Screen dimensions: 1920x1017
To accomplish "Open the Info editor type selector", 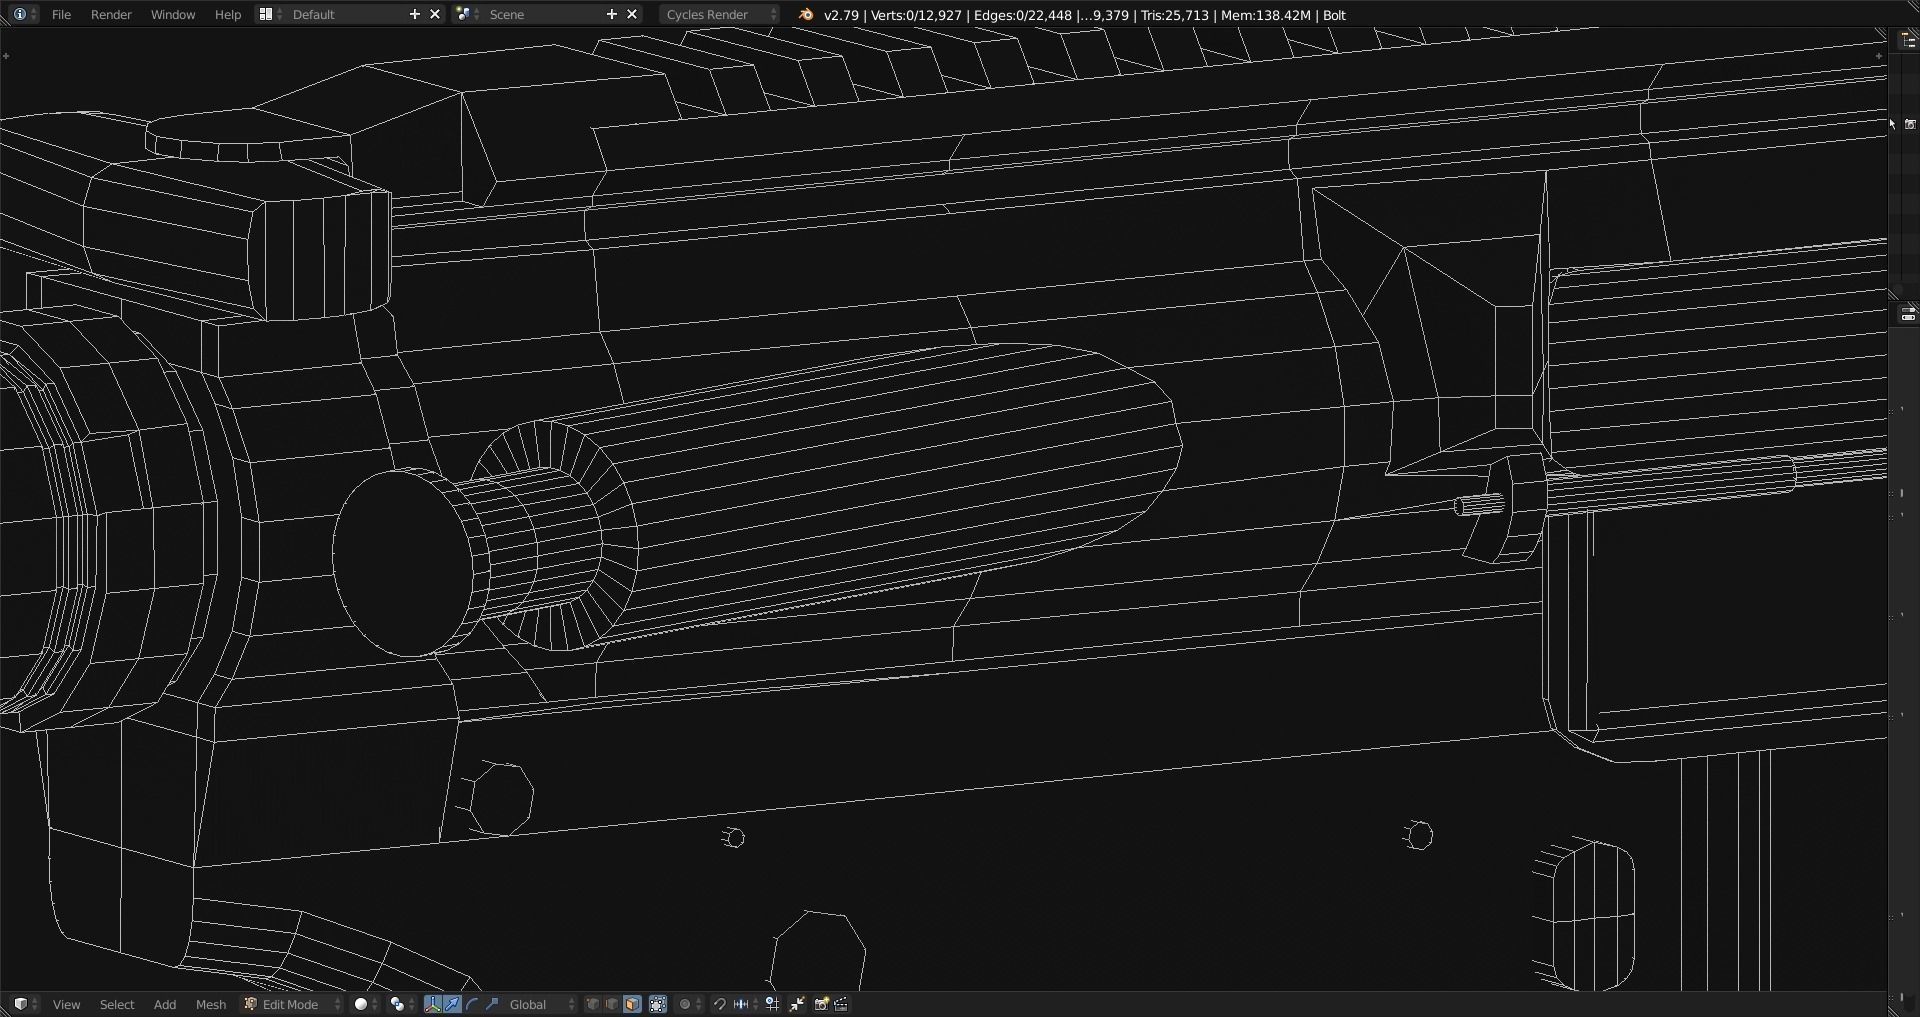I will pyautogui.click(x=24, y=14).
